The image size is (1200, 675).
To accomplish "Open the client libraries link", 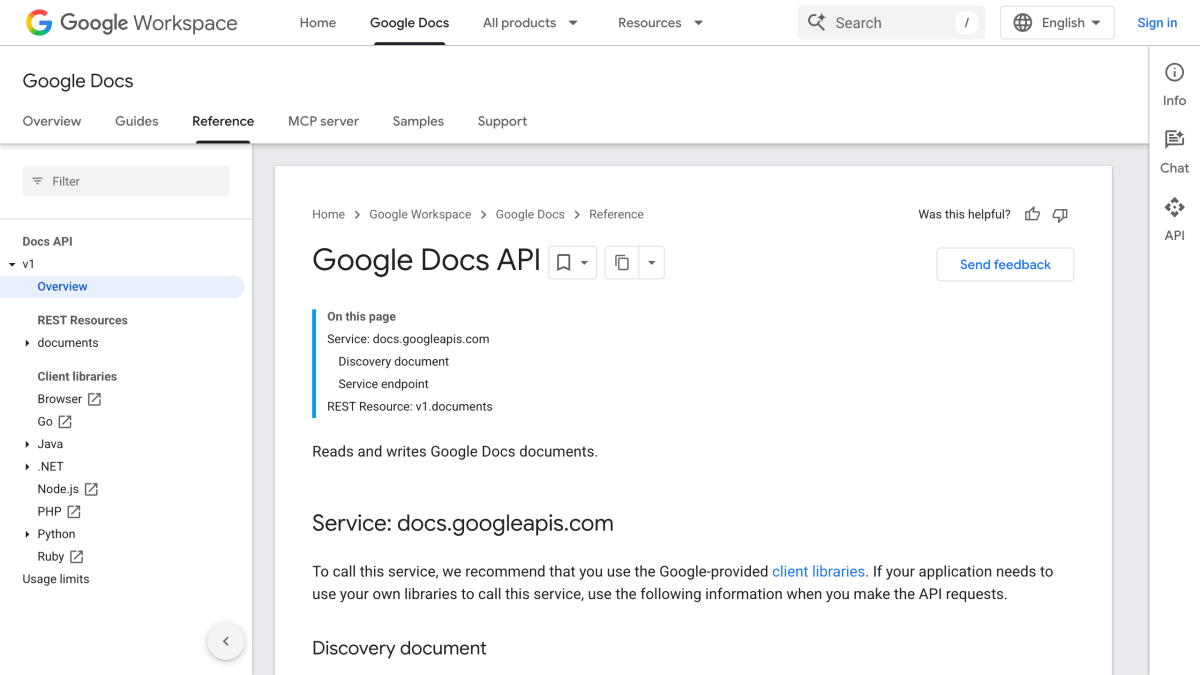I will [x=818, y=572].
